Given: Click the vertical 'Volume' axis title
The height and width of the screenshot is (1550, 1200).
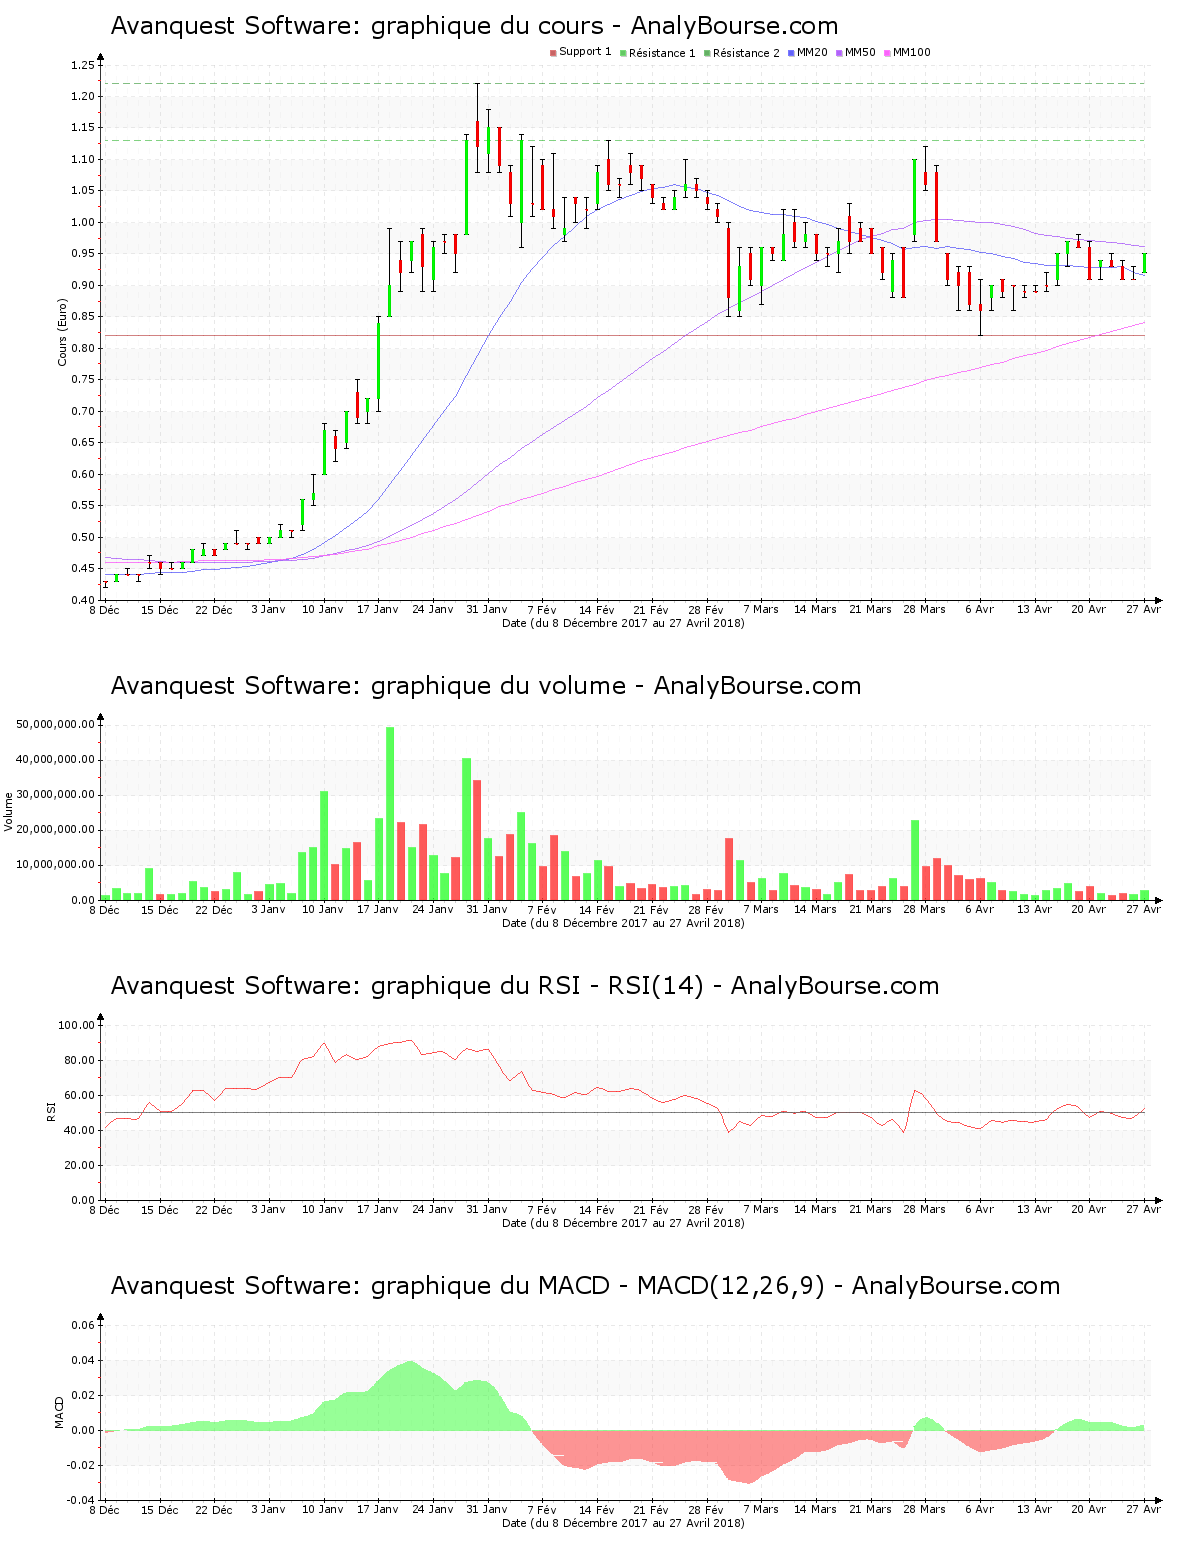Looking at the screenshot, I should coord(9,811).
